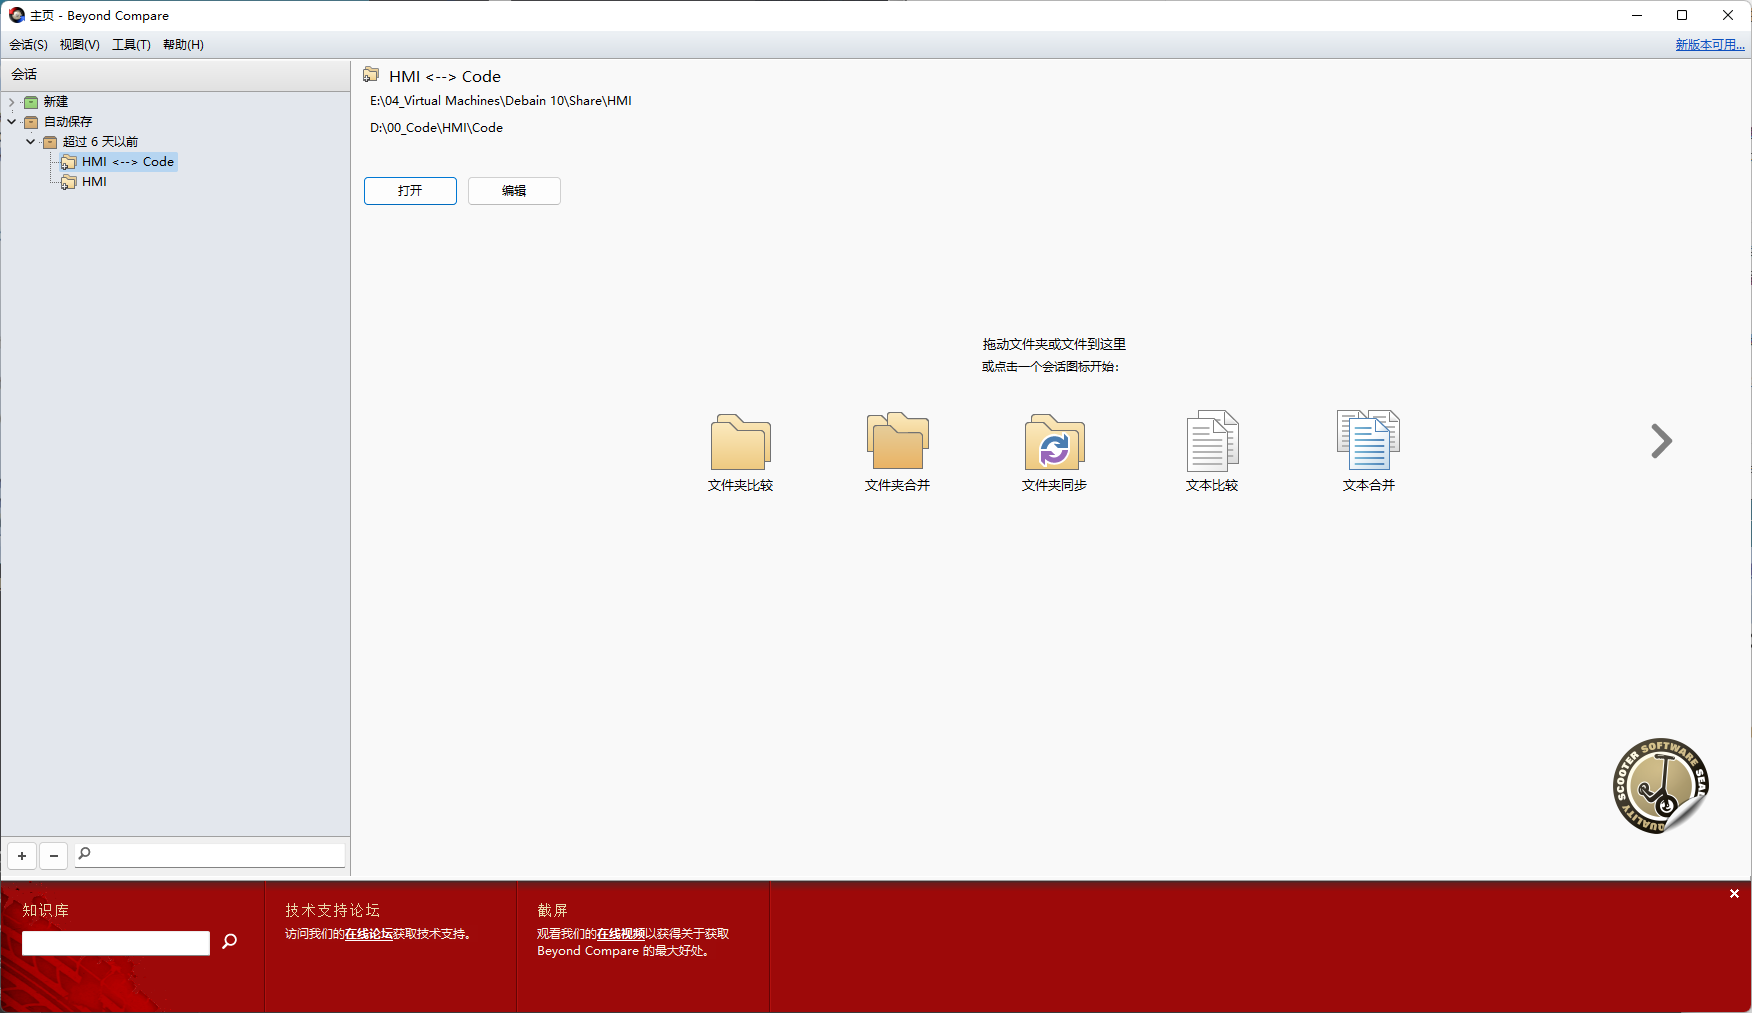Click the E:\04_Virtual Machines path text
Screen dimensions: 1752x1013
(x=501, y=101)
